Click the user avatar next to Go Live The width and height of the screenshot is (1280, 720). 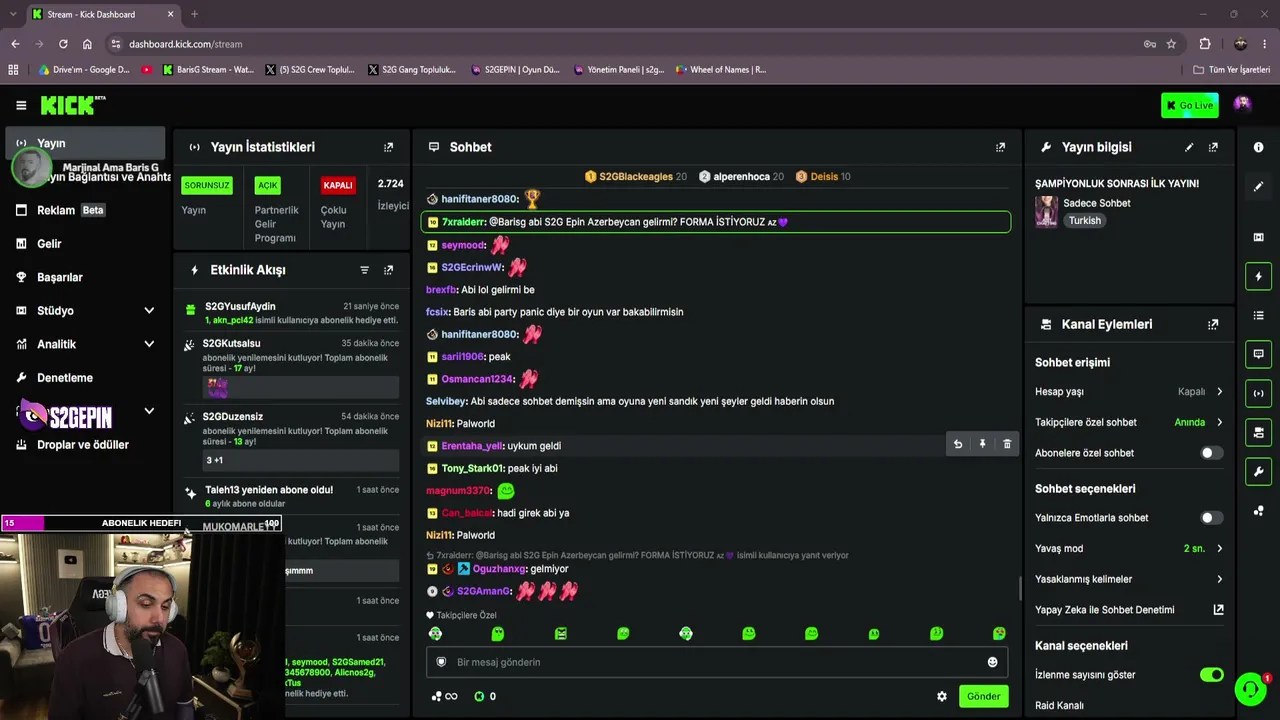pyautogui.click(x=1242, y=104)
